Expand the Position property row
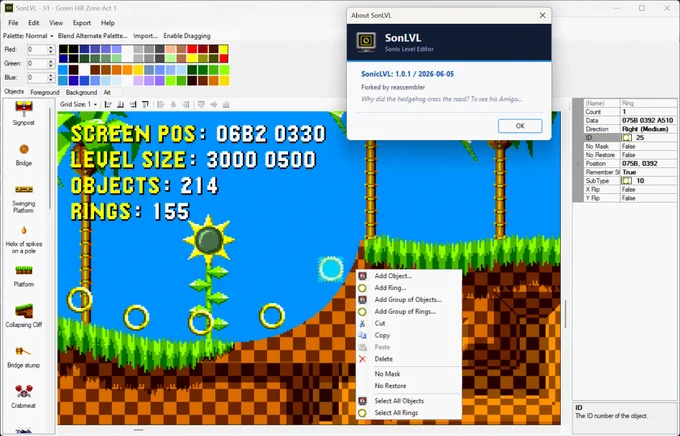680x436 pixels. coord(579,164)
